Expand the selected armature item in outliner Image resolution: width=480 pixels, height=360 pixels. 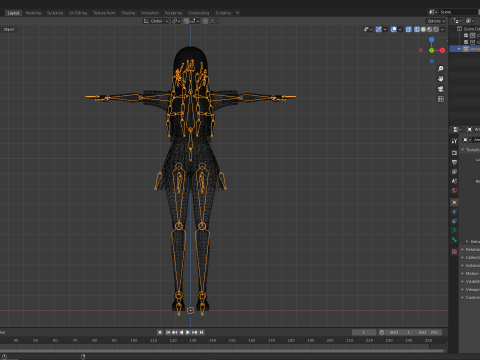tap(459, 49)
